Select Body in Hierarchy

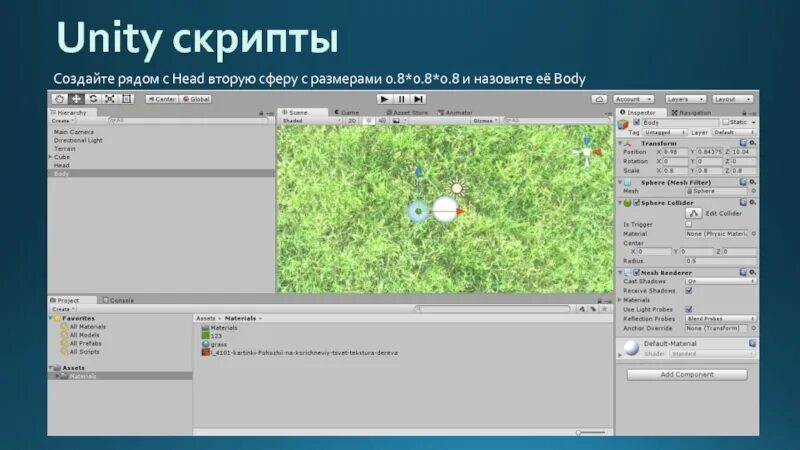click(x=161, y=173)
